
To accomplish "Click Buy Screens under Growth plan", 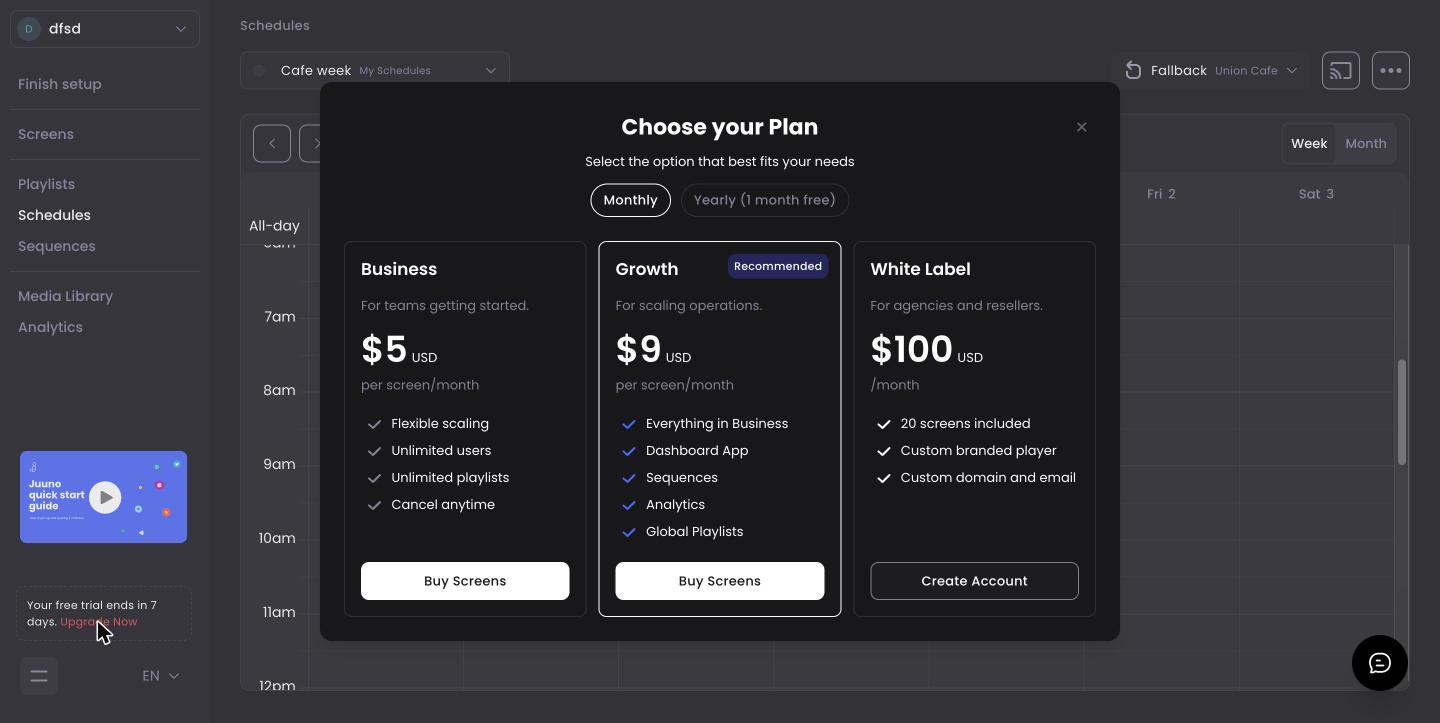I will (x=720, y=581).
